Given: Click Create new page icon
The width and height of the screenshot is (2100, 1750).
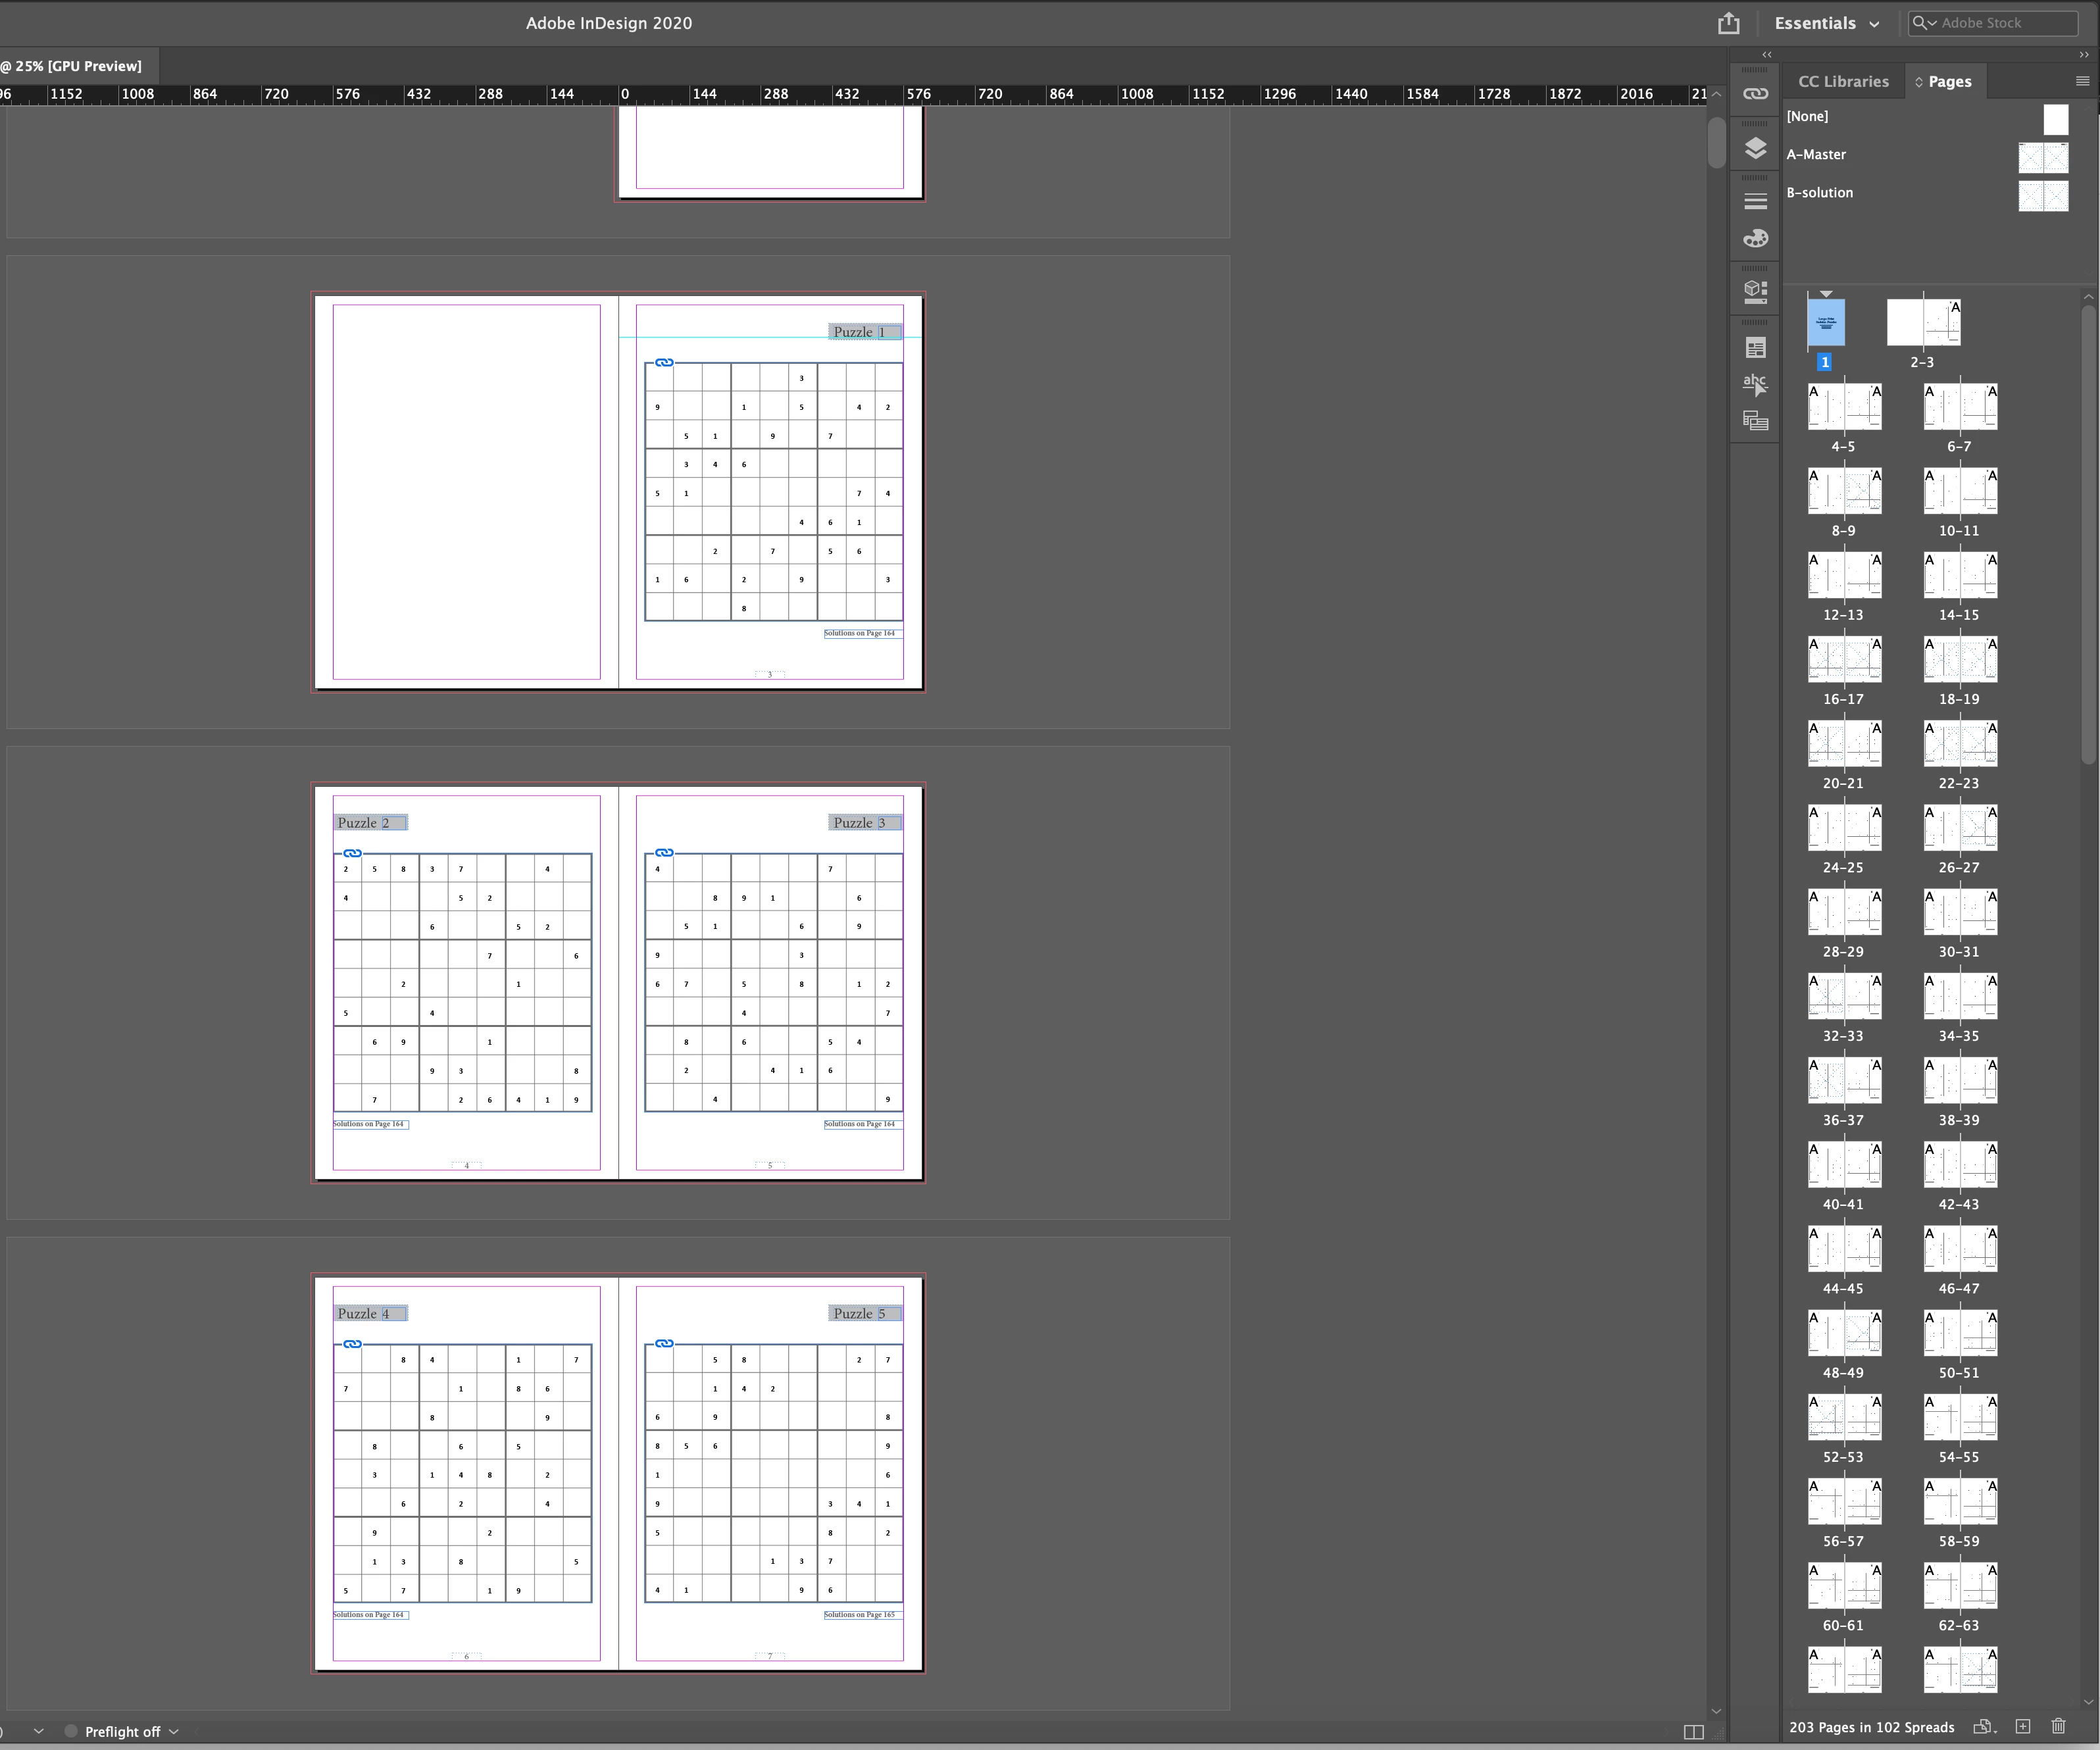Looking at the screenshot, I should 2023,1726.
